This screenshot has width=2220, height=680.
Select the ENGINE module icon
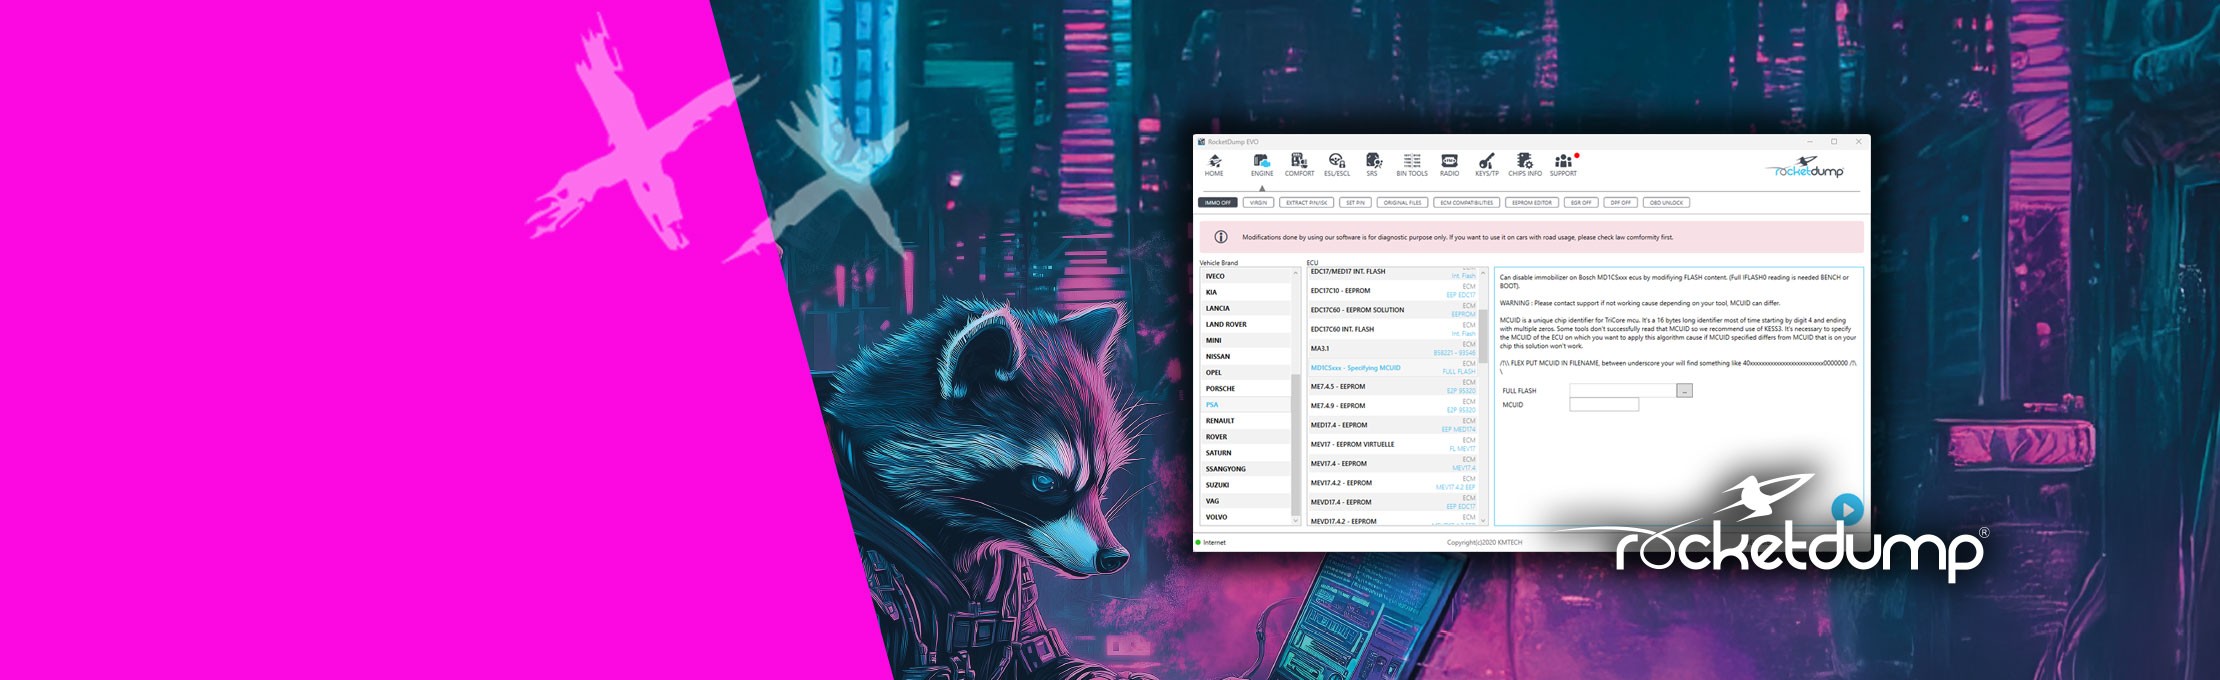click(x=1262, y=165)
